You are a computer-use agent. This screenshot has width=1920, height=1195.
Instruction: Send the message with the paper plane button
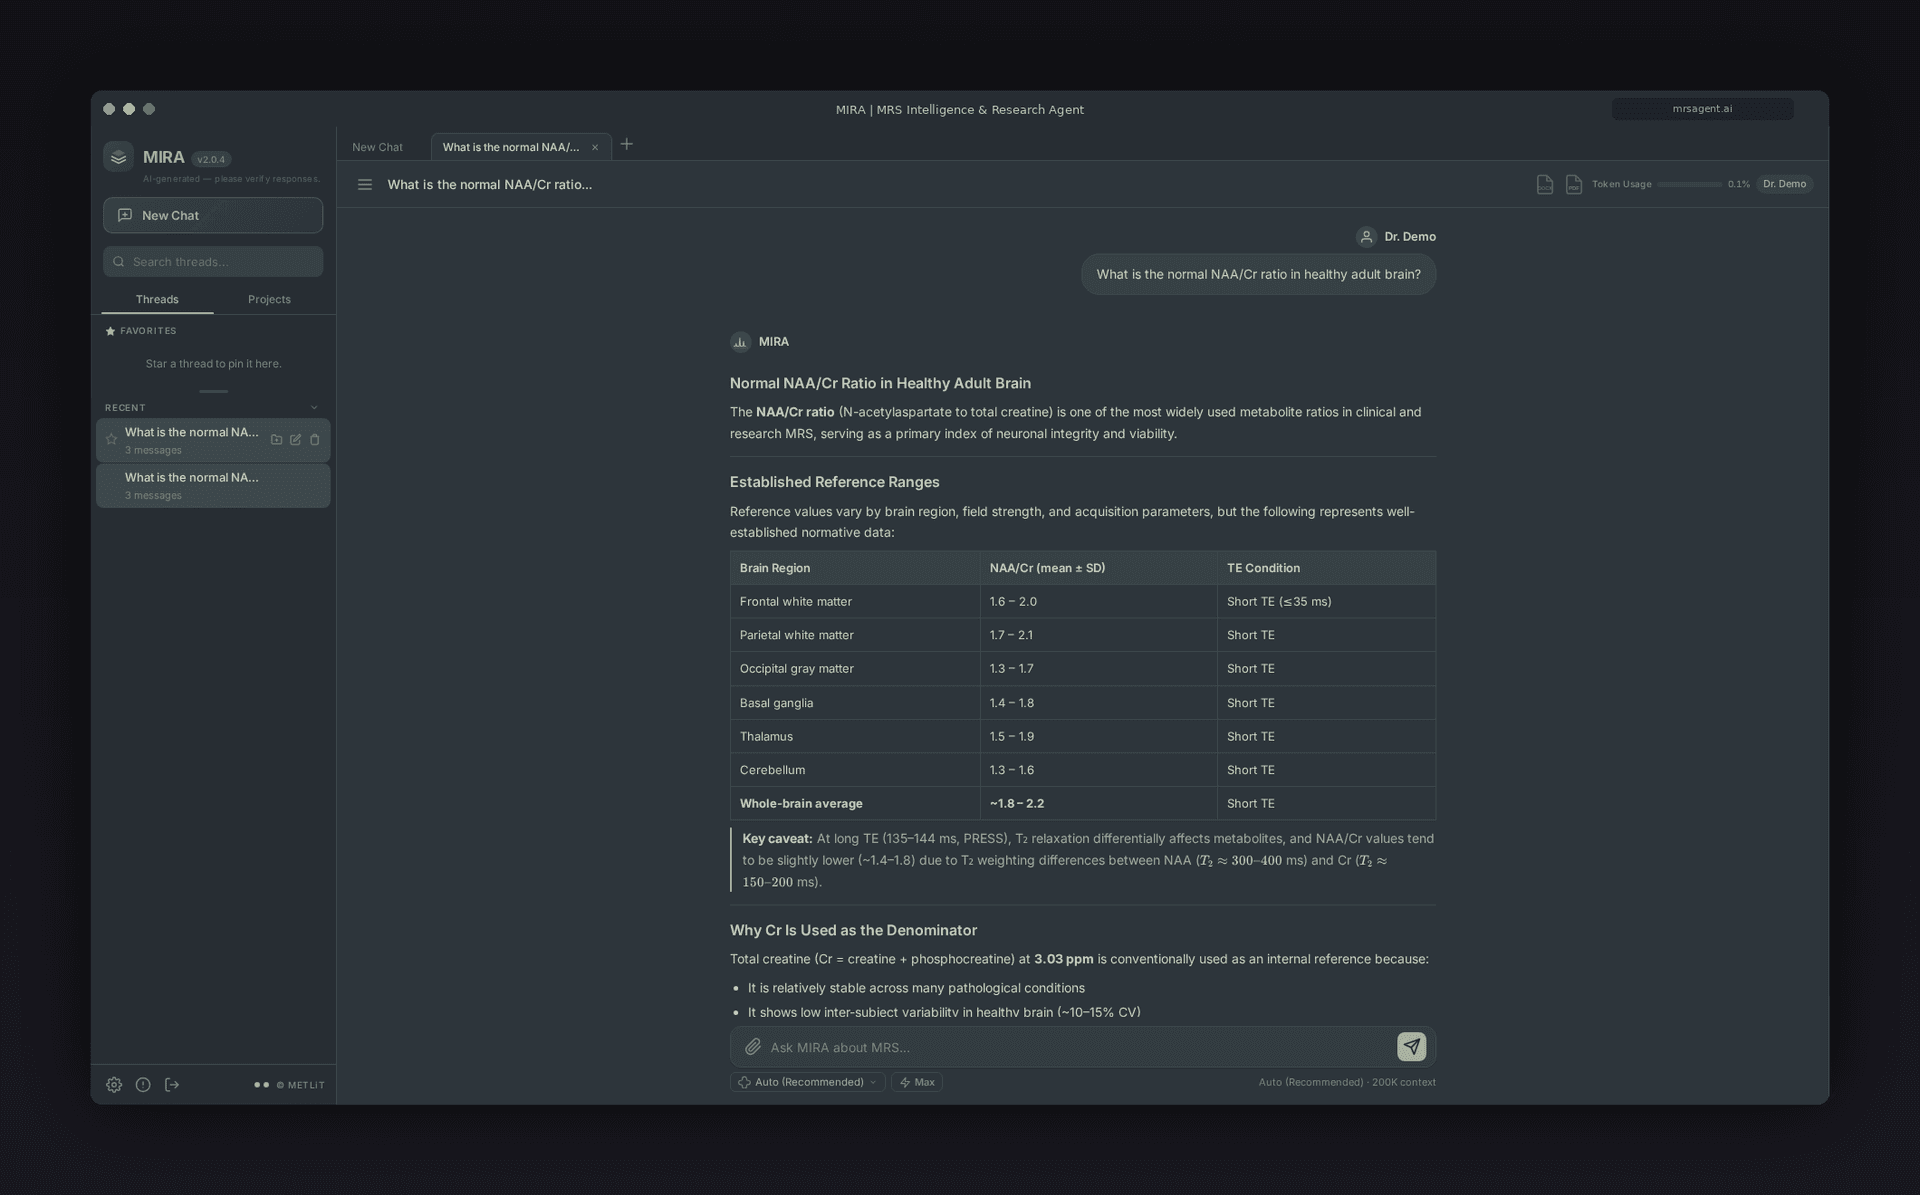(x=1410, y=1046)
